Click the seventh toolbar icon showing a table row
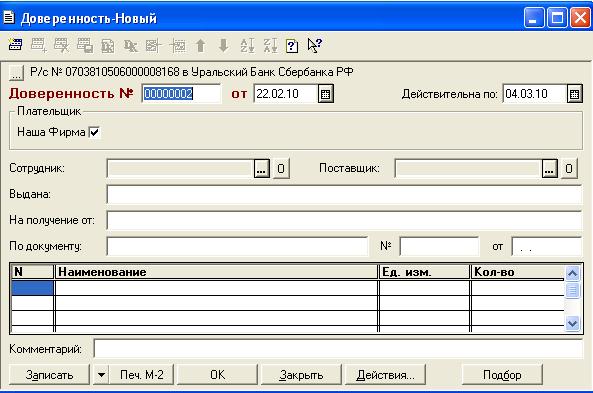This screenshot has width=593, height=393. [154, 46]
